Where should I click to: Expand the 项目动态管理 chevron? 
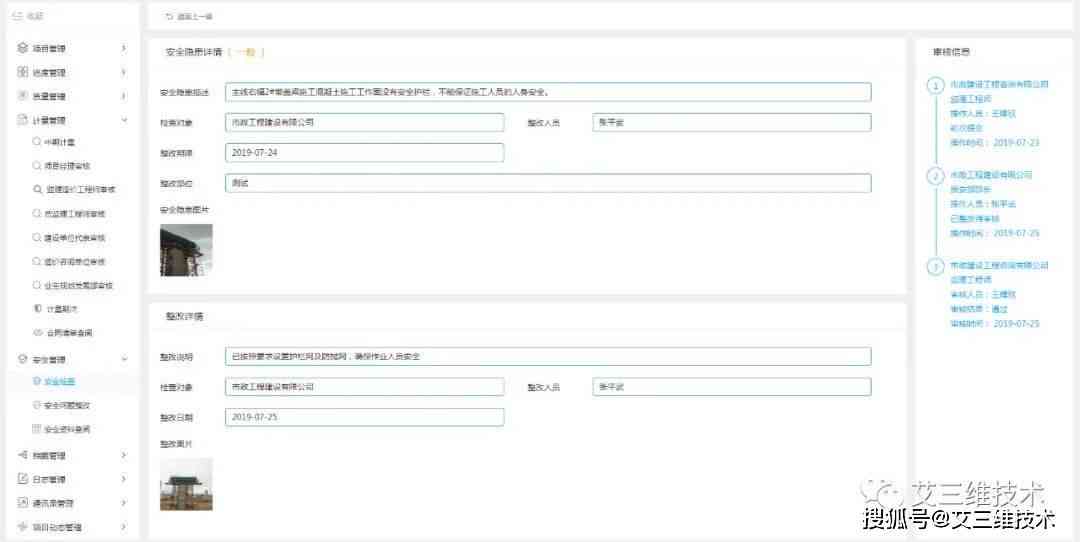coord(124,527)
